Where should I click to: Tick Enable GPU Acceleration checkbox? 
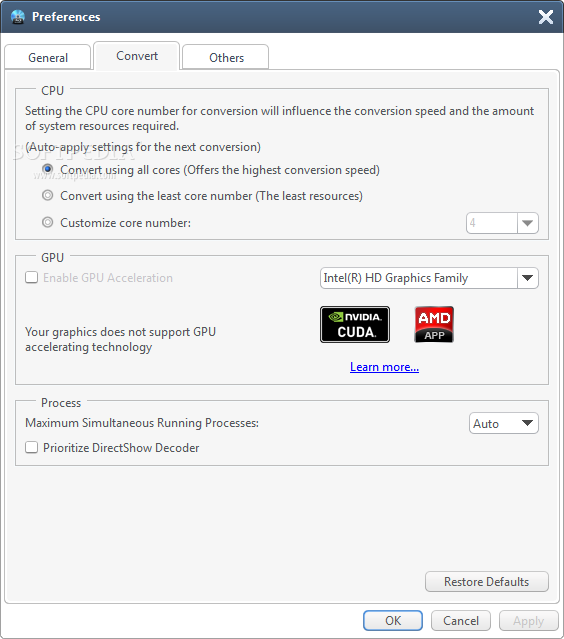click(x=31, y=278)
